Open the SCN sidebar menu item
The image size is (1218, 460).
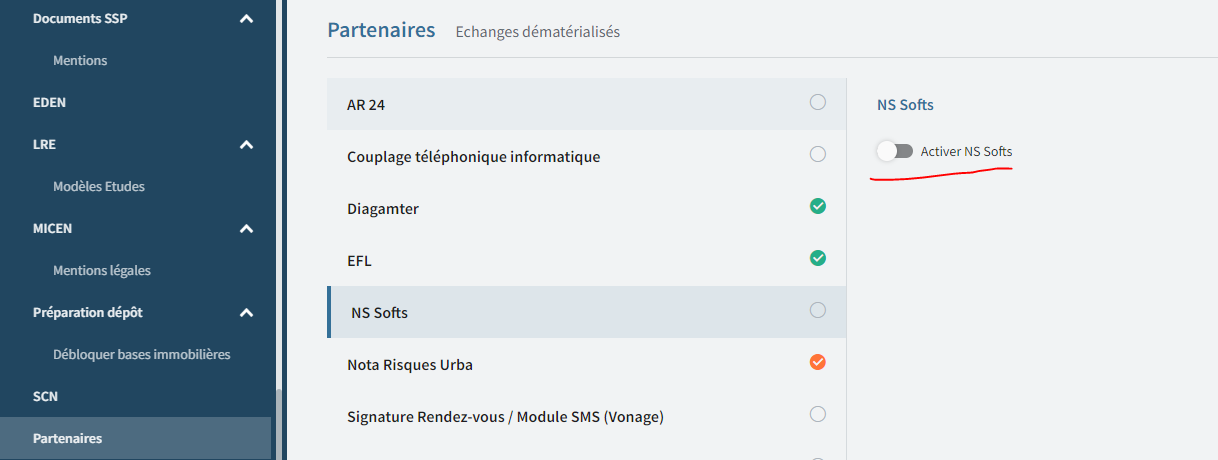46,396
